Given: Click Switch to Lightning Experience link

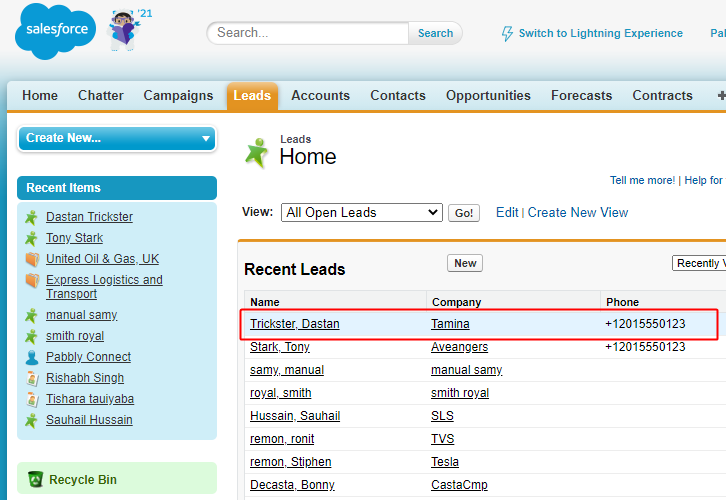Looking at the screenshot, I should click(601, 33).
